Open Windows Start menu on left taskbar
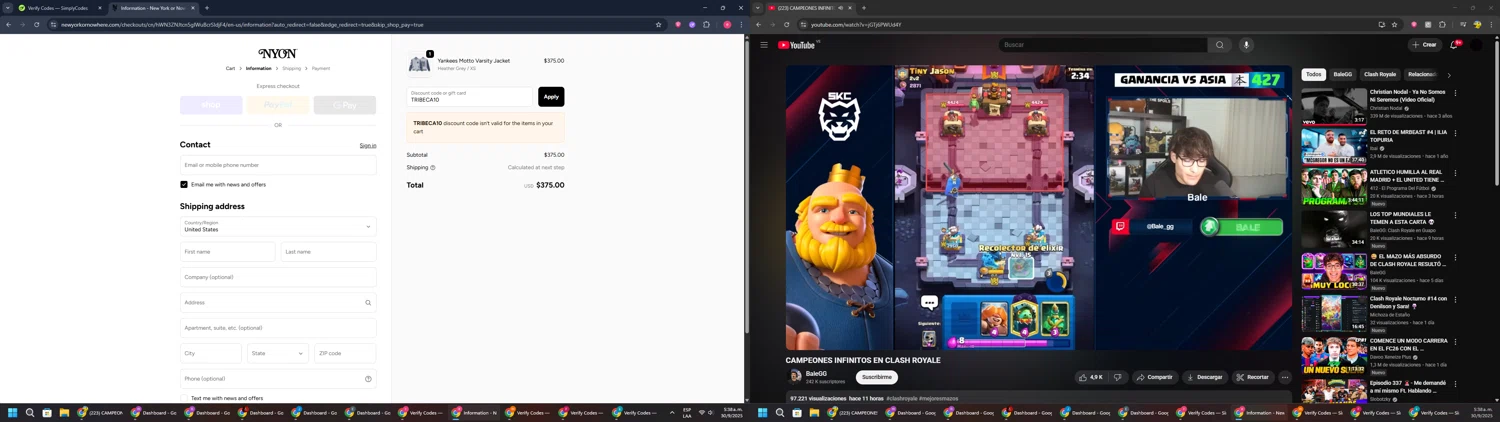The width and height of the screenshot is (1500, 422). (13, 412)
